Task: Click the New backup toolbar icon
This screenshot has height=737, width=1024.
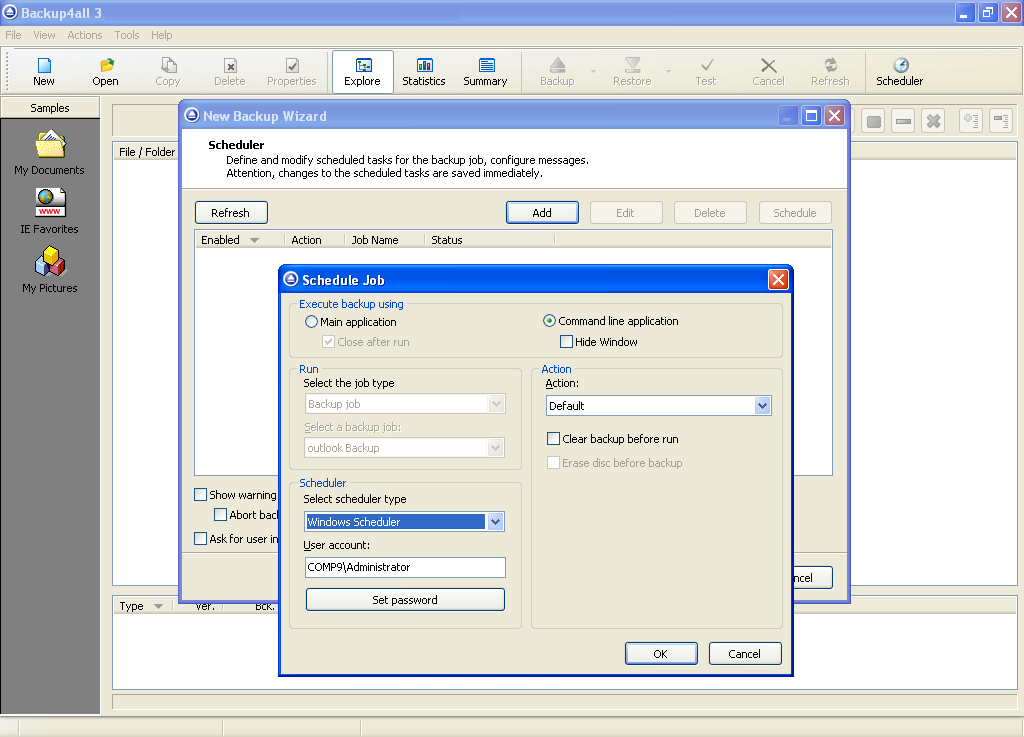Action: click(x=44, y=72)
